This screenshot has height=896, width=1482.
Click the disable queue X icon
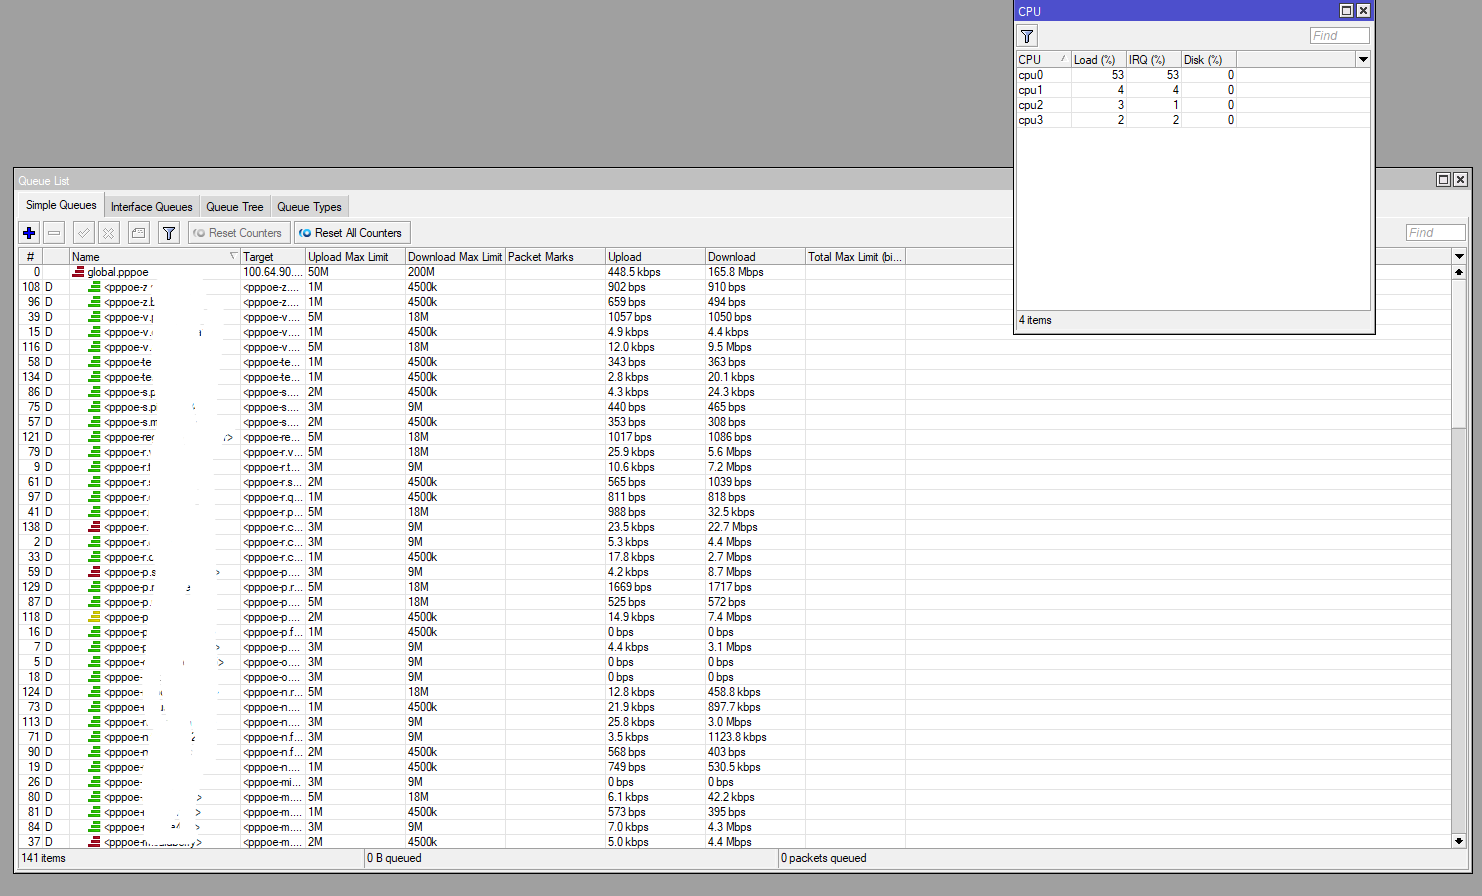click(x=109, y=233)
